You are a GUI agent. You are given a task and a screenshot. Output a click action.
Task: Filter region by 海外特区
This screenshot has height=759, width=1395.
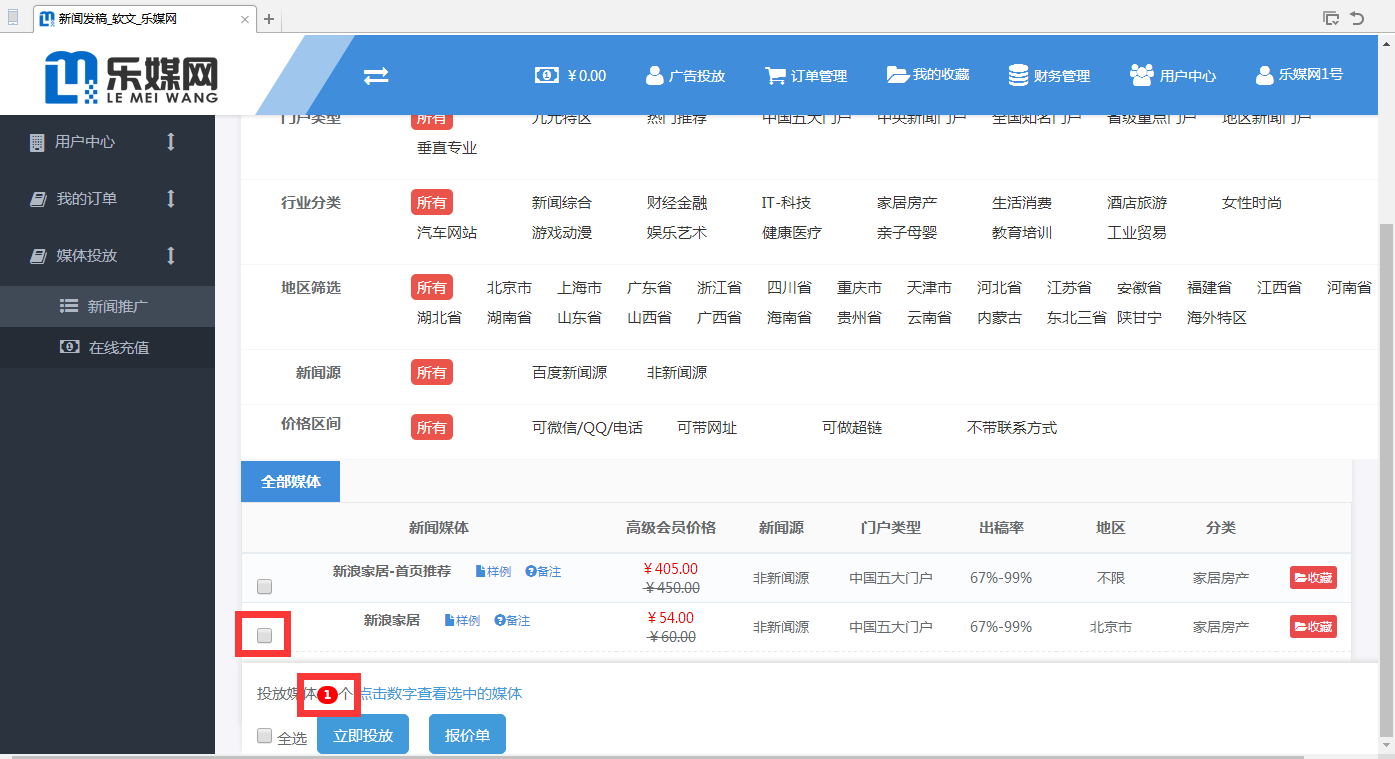point(1217,318)
